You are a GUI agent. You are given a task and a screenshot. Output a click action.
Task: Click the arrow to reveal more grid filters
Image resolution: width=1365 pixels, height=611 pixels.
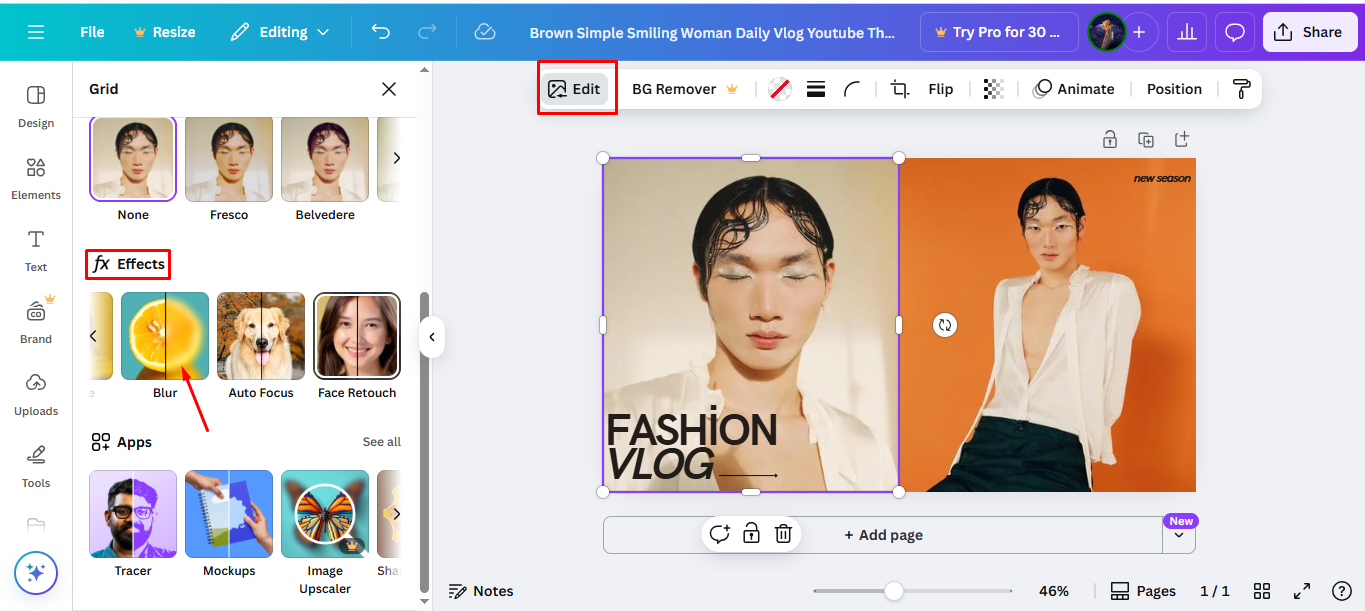tap(397, 158)
